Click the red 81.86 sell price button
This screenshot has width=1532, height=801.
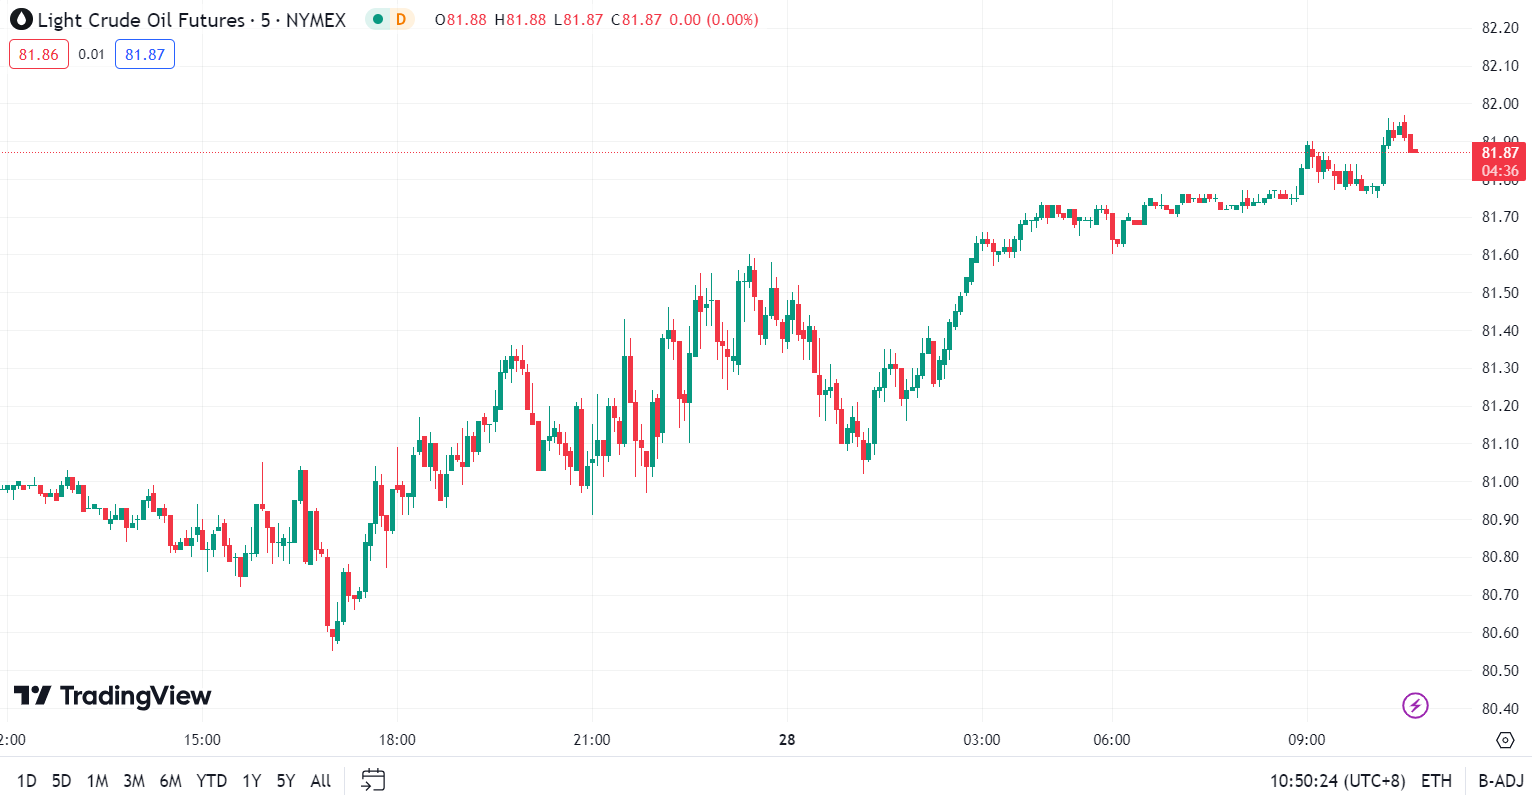click(39, 55)
